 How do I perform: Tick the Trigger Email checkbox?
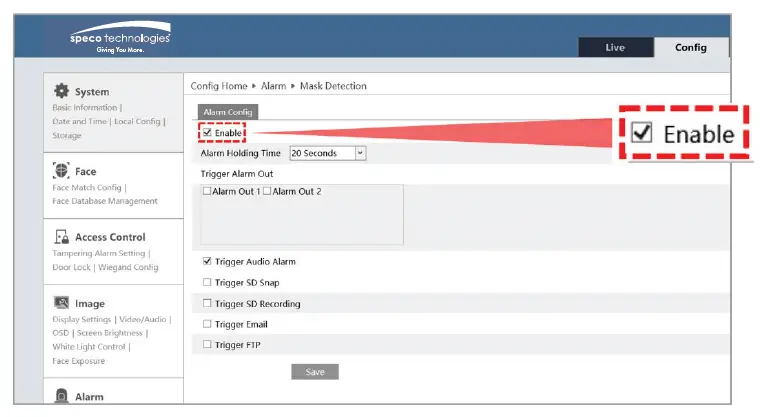(207, 324)
